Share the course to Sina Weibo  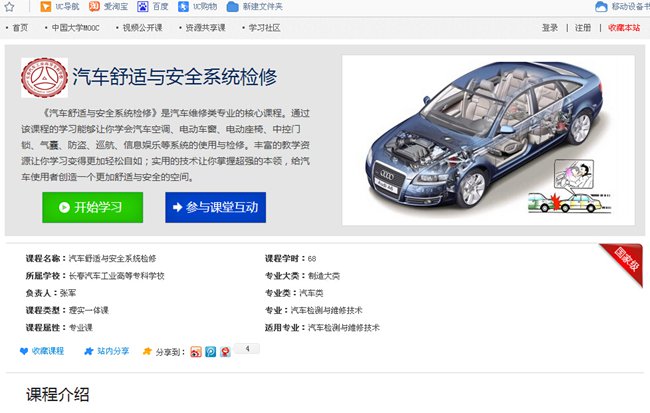[196, 351]
